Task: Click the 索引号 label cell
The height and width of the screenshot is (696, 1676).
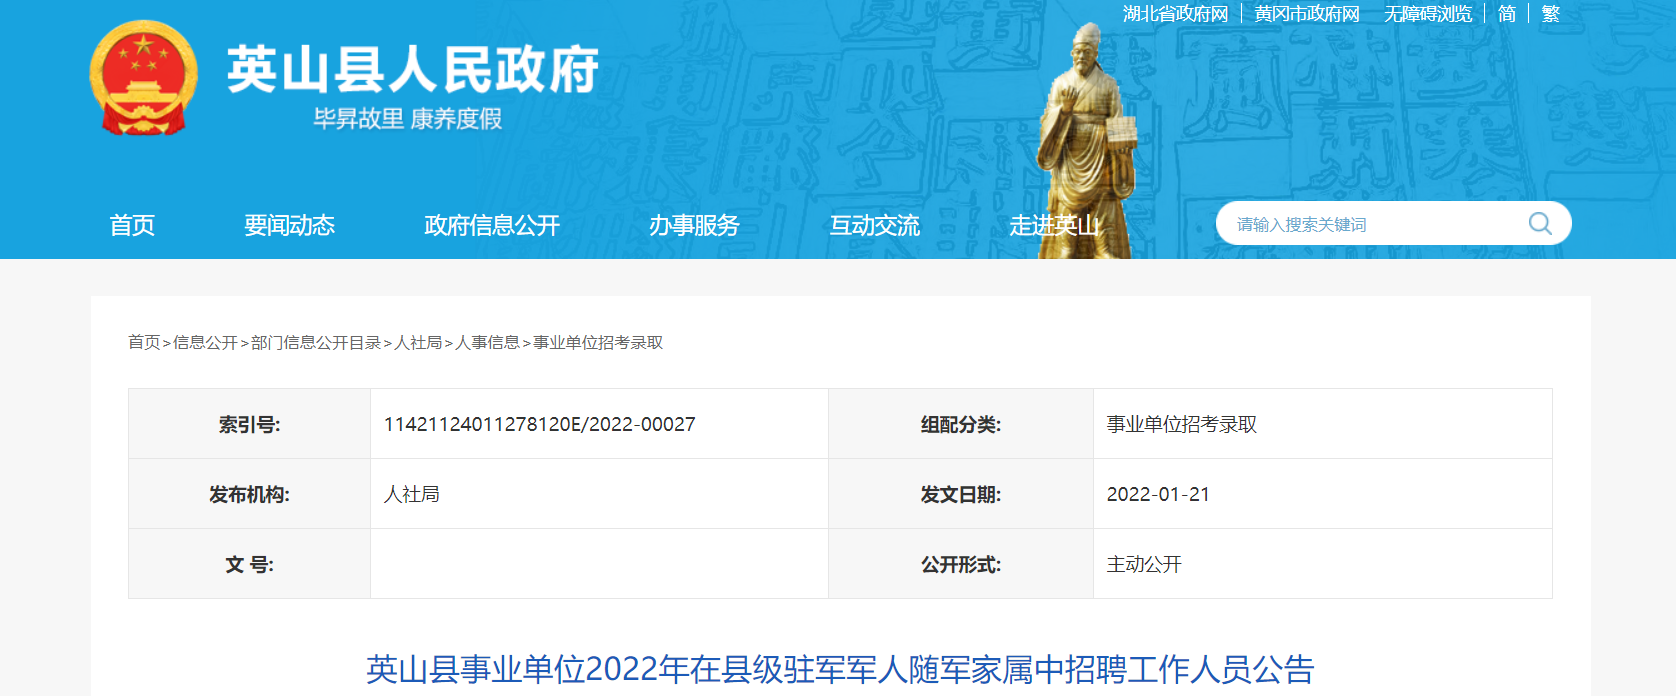Action: (x=249, y=424)
